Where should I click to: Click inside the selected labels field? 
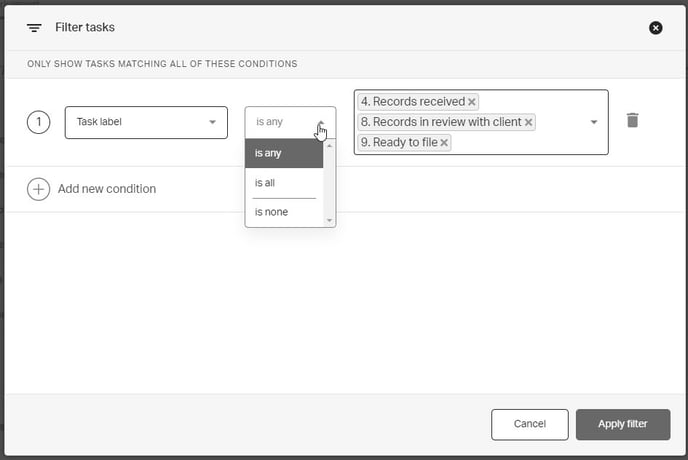520,143
